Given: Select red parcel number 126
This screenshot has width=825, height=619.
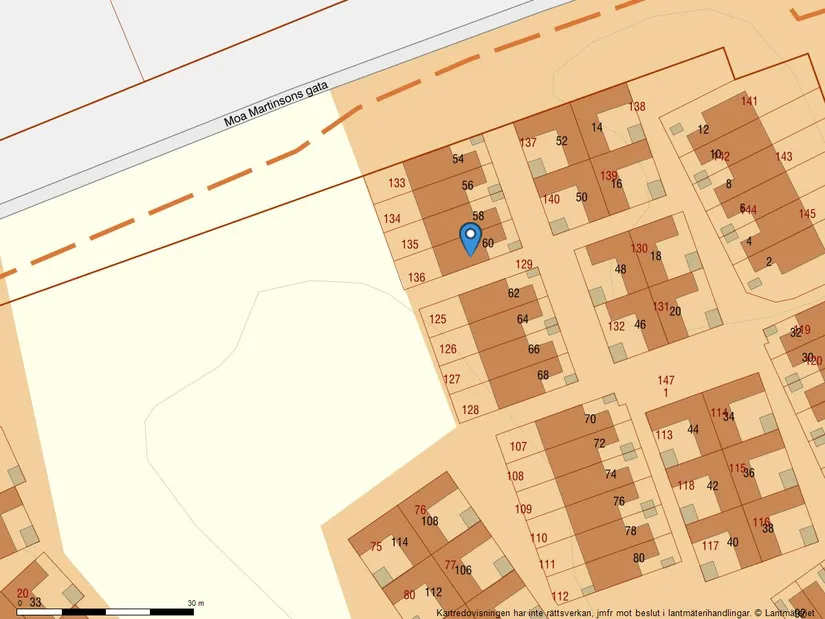Looking at the screenshot, I should [x=448, y=349].
